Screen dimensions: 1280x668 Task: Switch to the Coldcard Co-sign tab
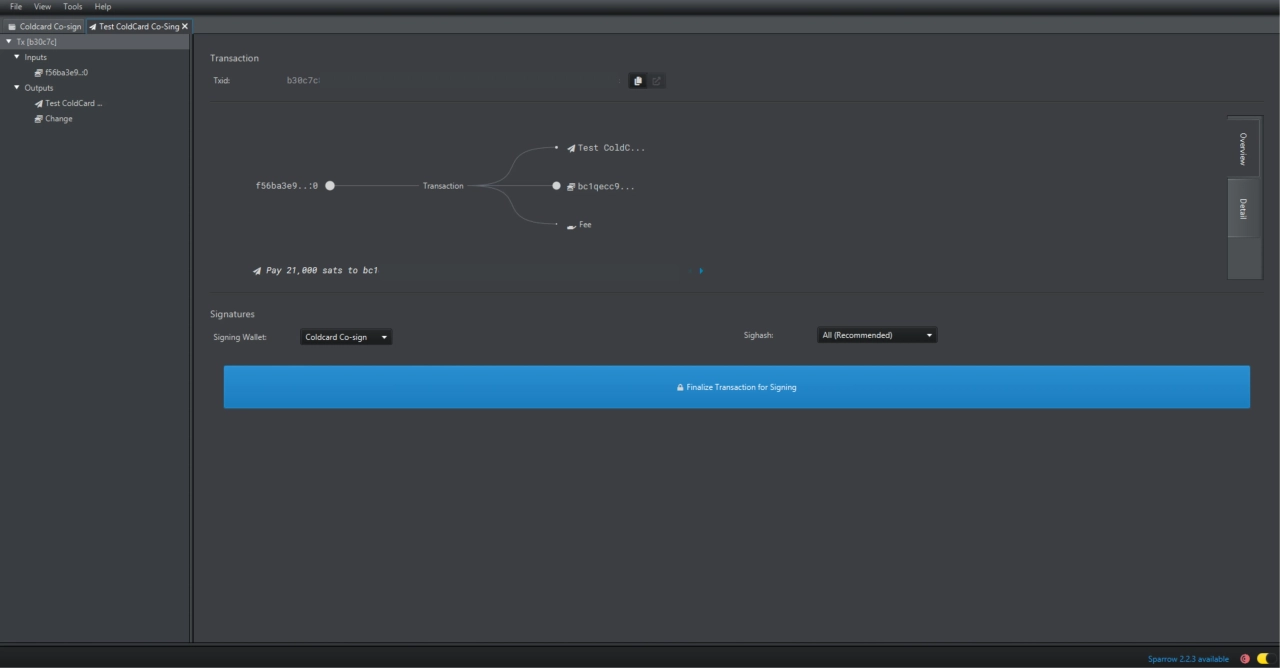[44, 27]
